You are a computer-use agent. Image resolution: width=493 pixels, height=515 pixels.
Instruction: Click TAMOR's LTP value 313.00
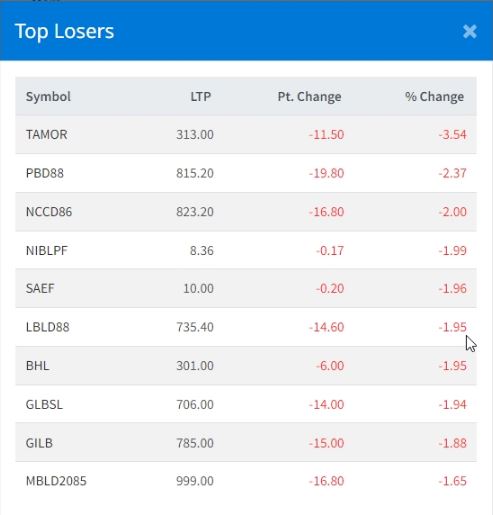pos(195,135)
